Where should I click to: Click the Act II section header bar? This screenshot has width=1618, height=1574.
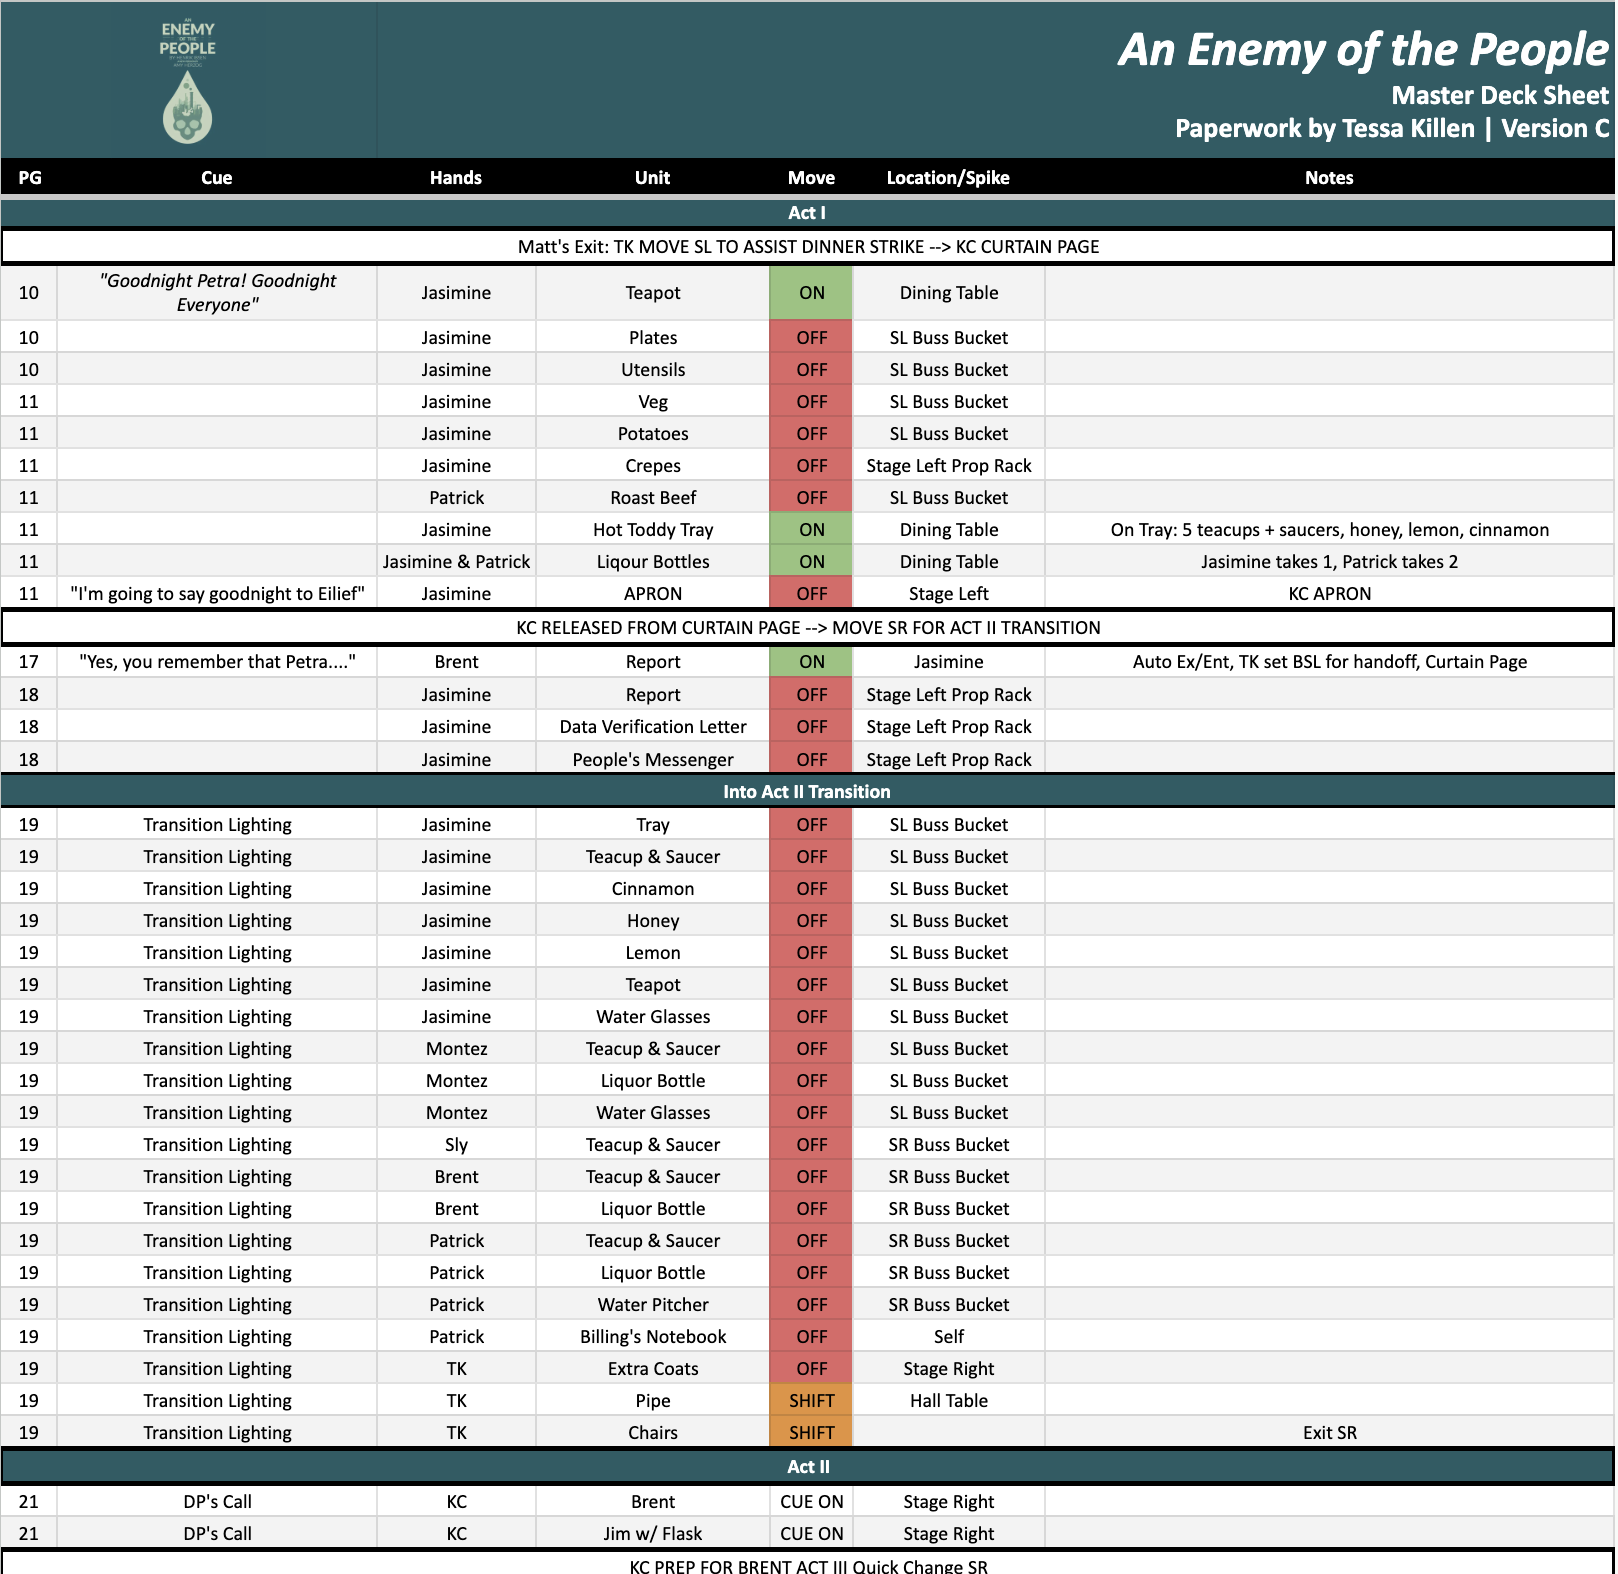[x=809, y=1467]
